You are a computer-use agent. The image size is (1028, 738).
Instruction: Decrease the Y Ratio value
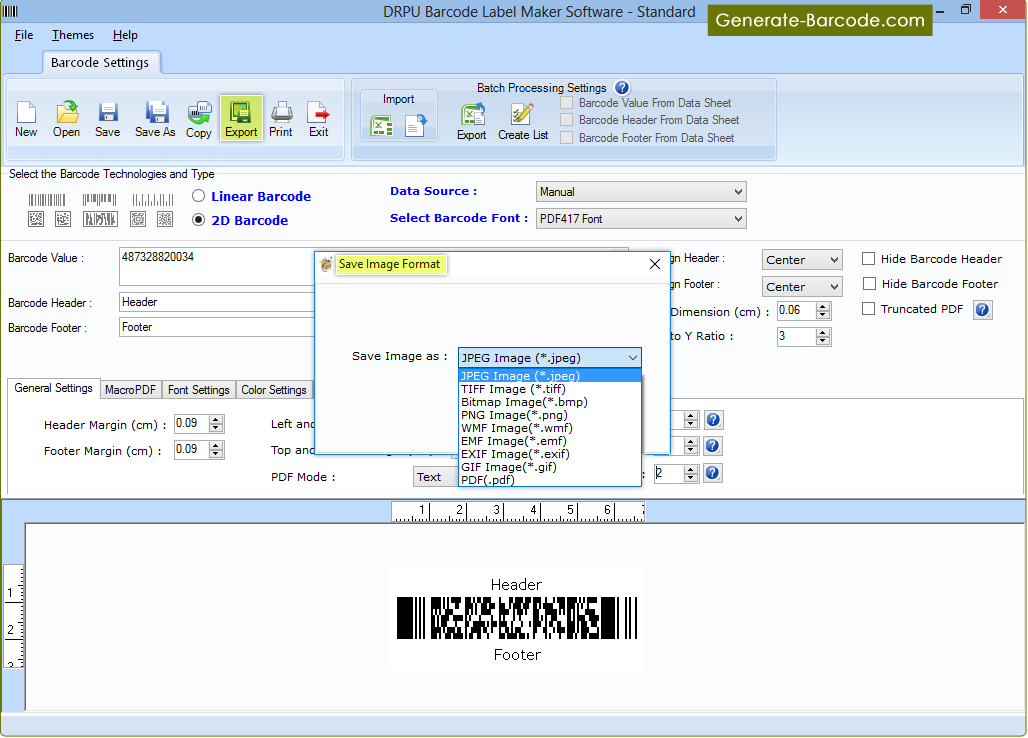tap(823, 341)
